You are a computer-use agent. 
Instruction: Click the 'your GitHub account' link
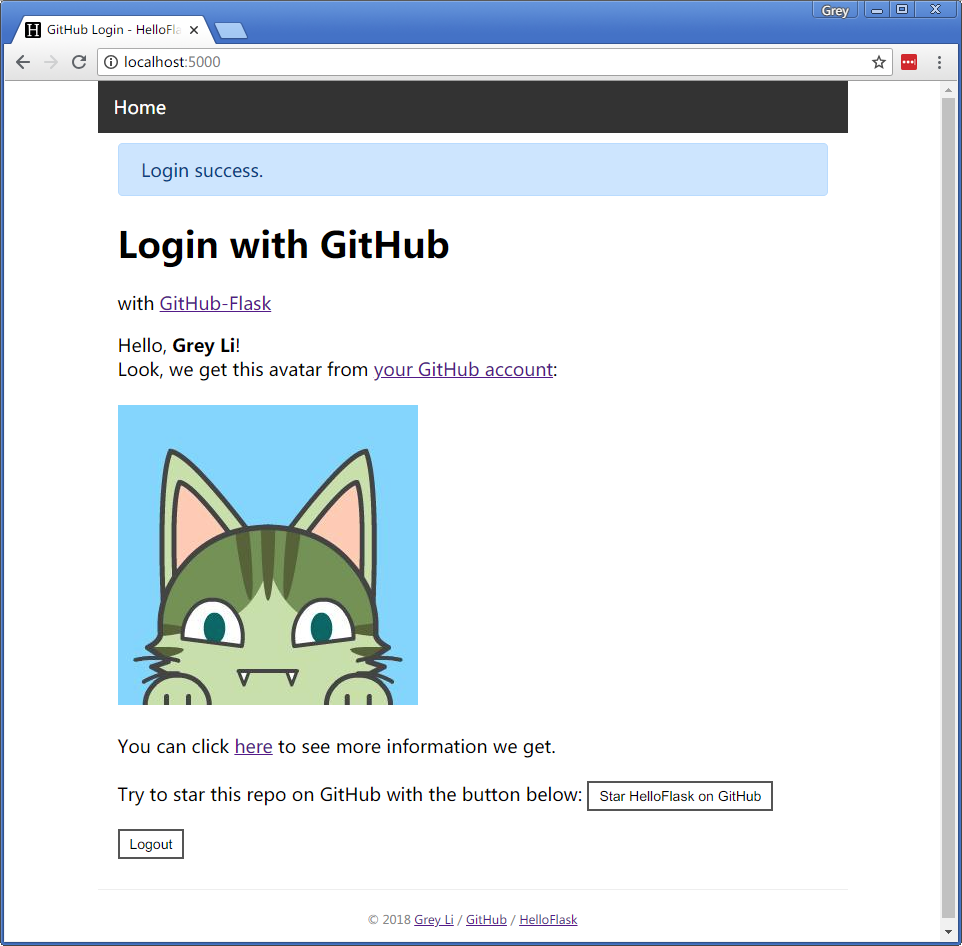click(x=463, y=369)
